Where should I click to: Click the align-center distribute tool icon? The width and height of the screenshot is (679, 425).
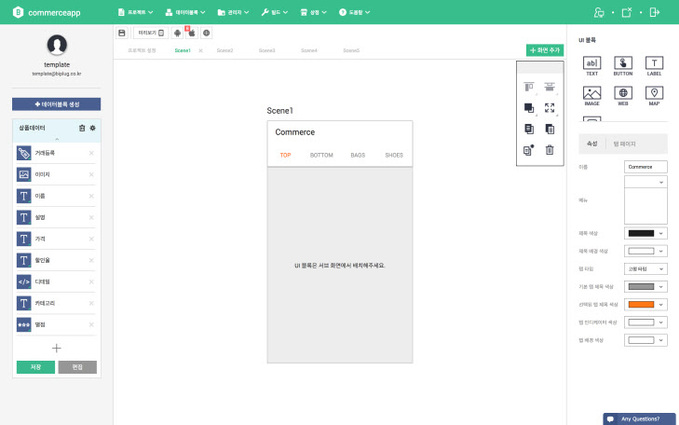point(550,87)
